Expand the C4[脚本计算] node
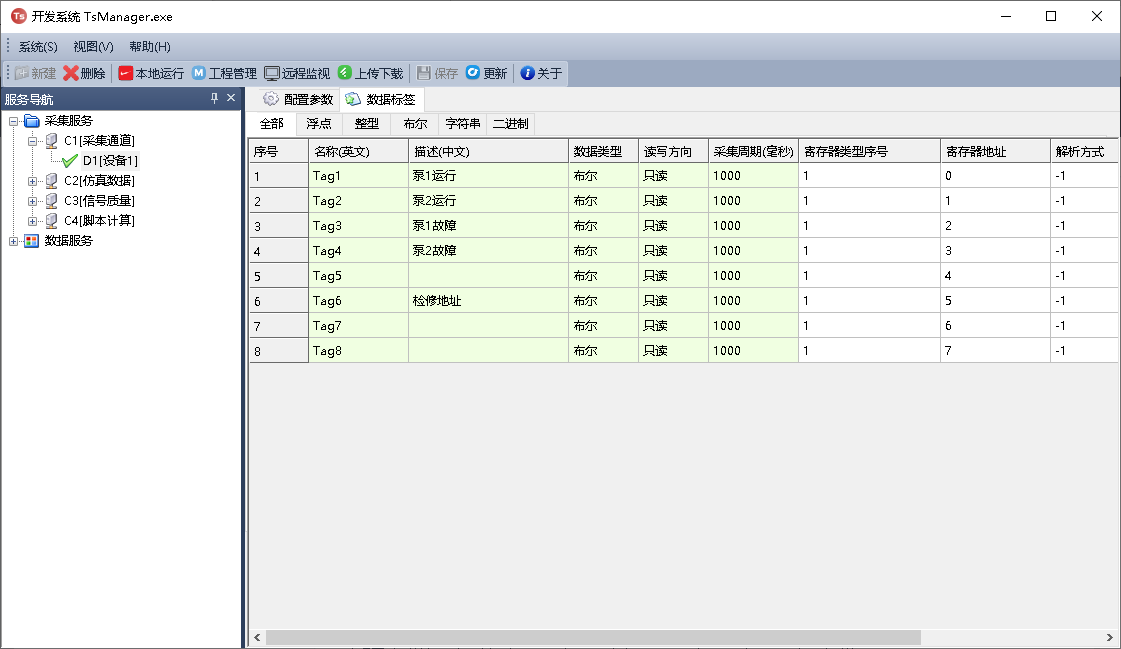Viewport: 1121px width, 649px height. 33,221
